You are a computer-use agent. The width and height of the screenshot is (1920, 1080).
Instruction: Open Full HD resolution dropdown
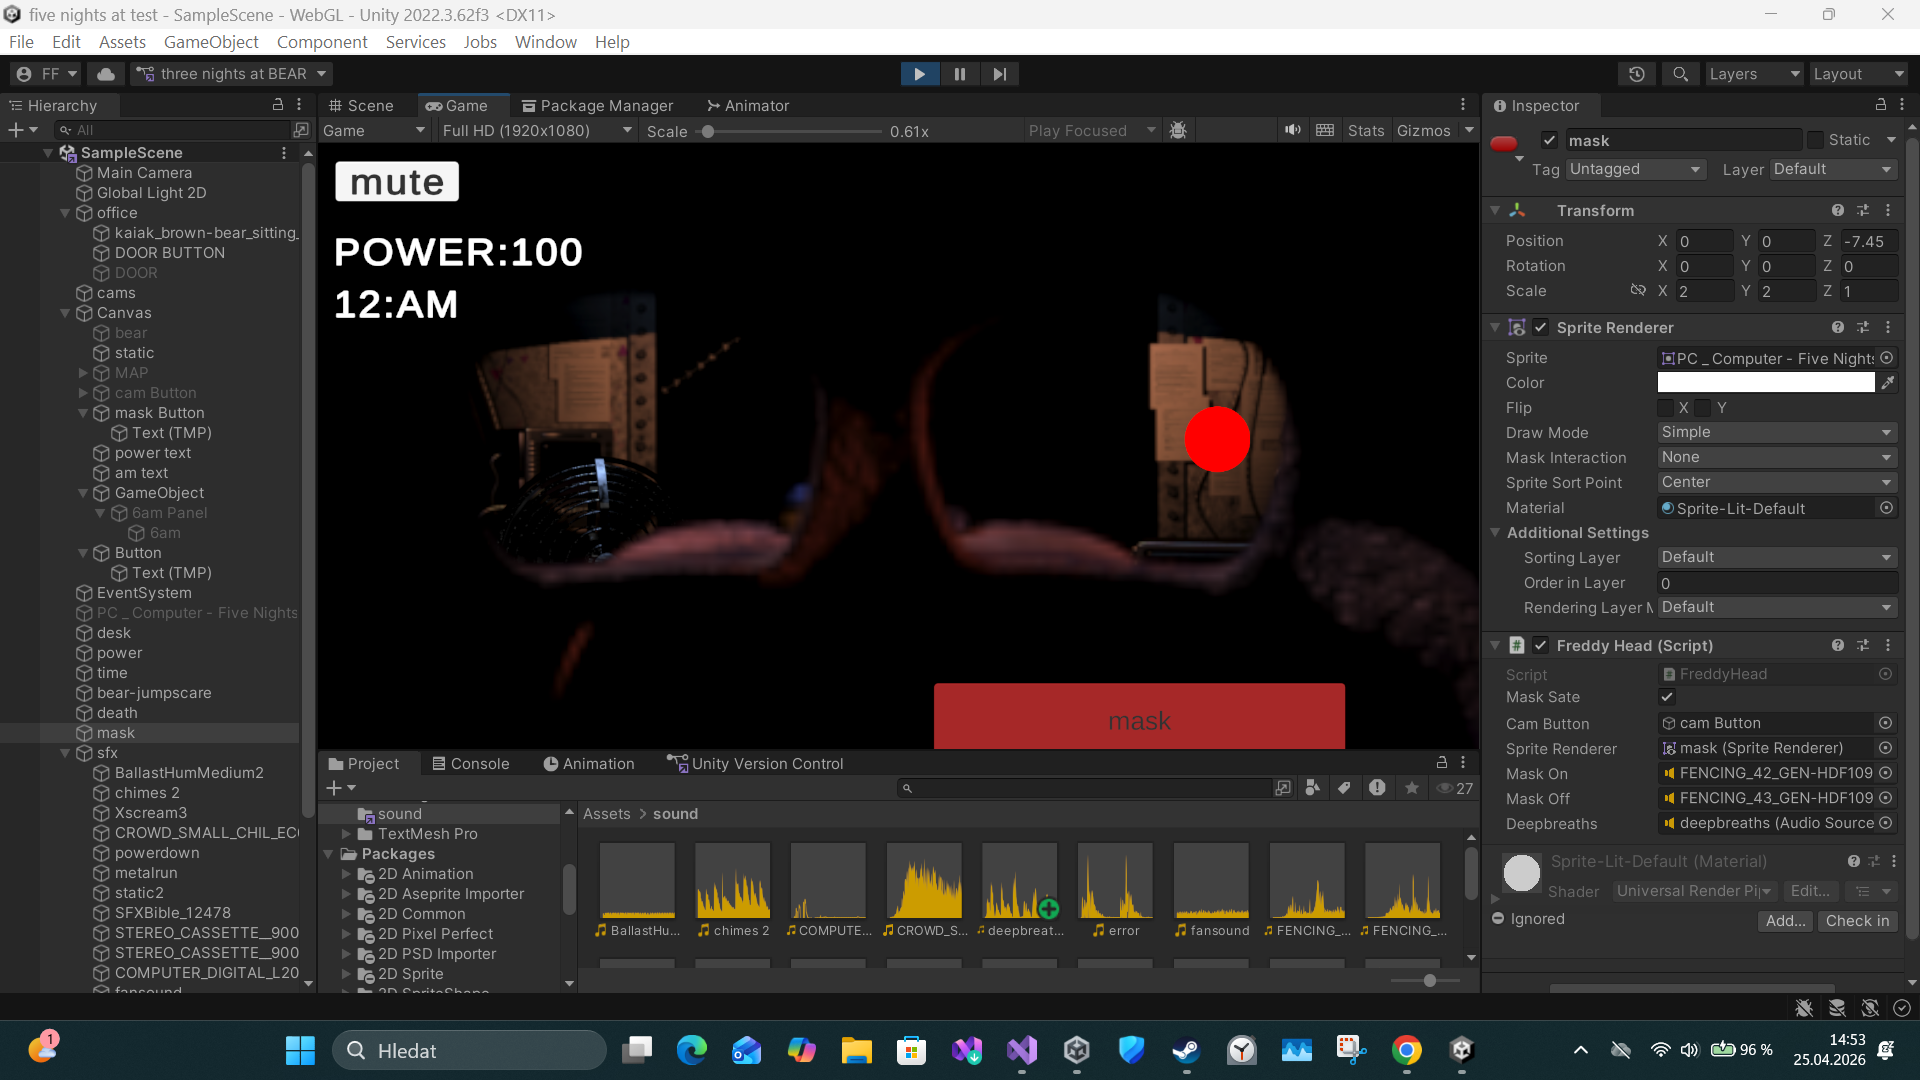(537, 131)
